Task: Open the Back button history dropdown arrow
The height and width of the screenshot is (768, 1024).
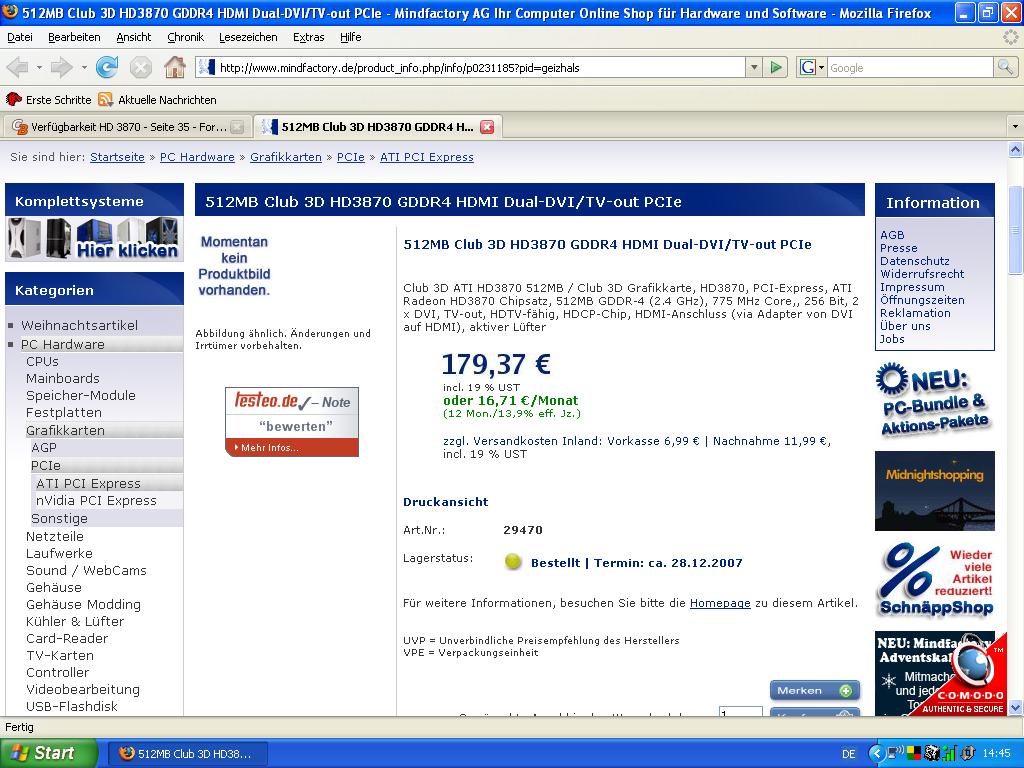Action: [39, 67]
